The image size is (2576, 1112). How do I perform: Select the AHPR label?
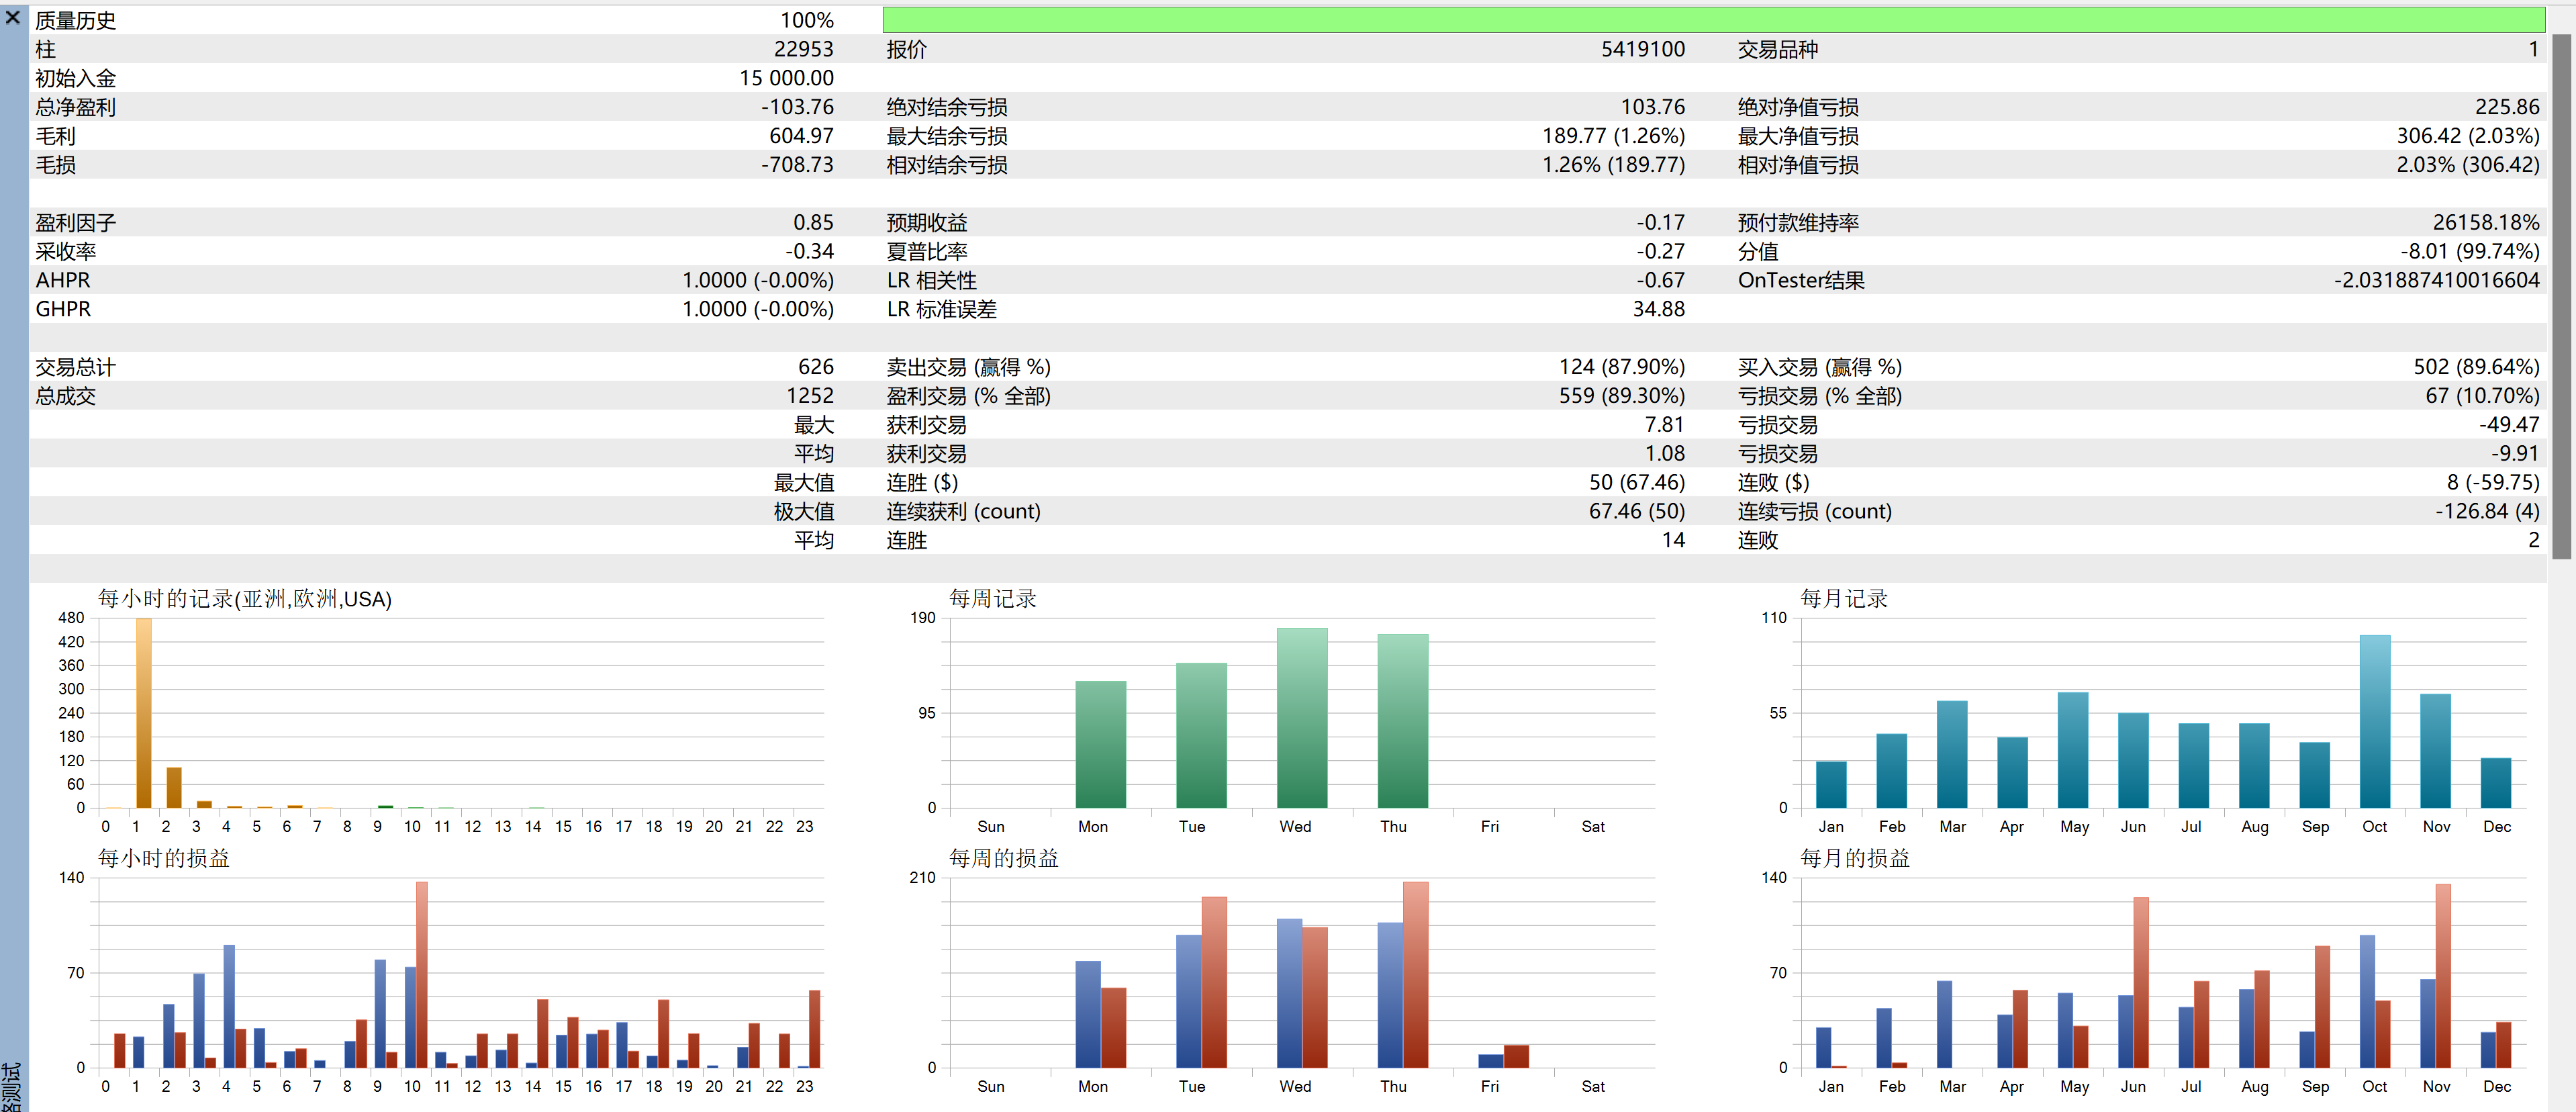[62, 280]
